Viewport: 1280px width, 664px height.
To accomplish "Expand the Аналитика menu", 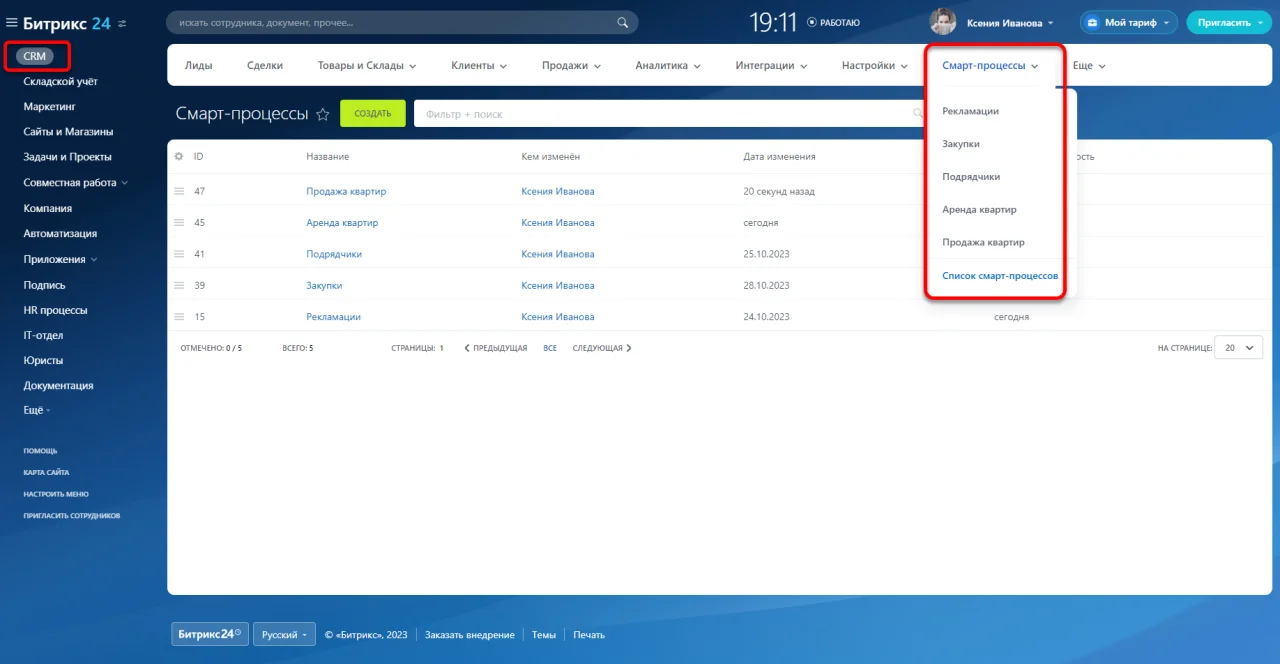I will tap(668, 65).
